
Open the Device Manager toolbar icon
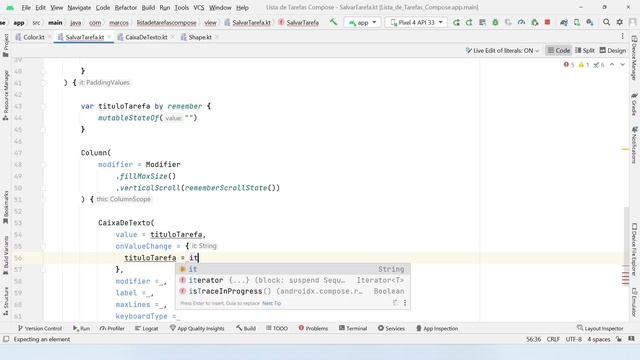pyautogui.click(x=577, y=22)
